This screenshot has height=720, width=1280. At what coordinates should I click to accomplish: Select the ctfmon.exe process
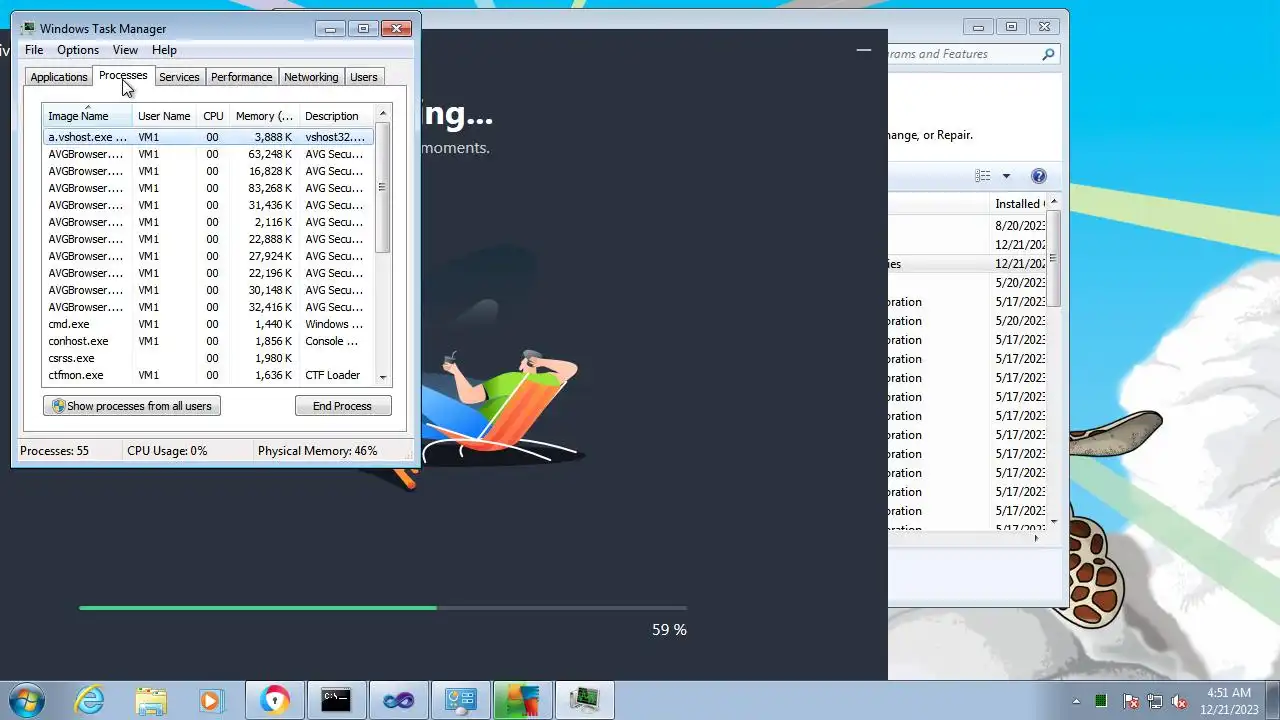(208, 375)
